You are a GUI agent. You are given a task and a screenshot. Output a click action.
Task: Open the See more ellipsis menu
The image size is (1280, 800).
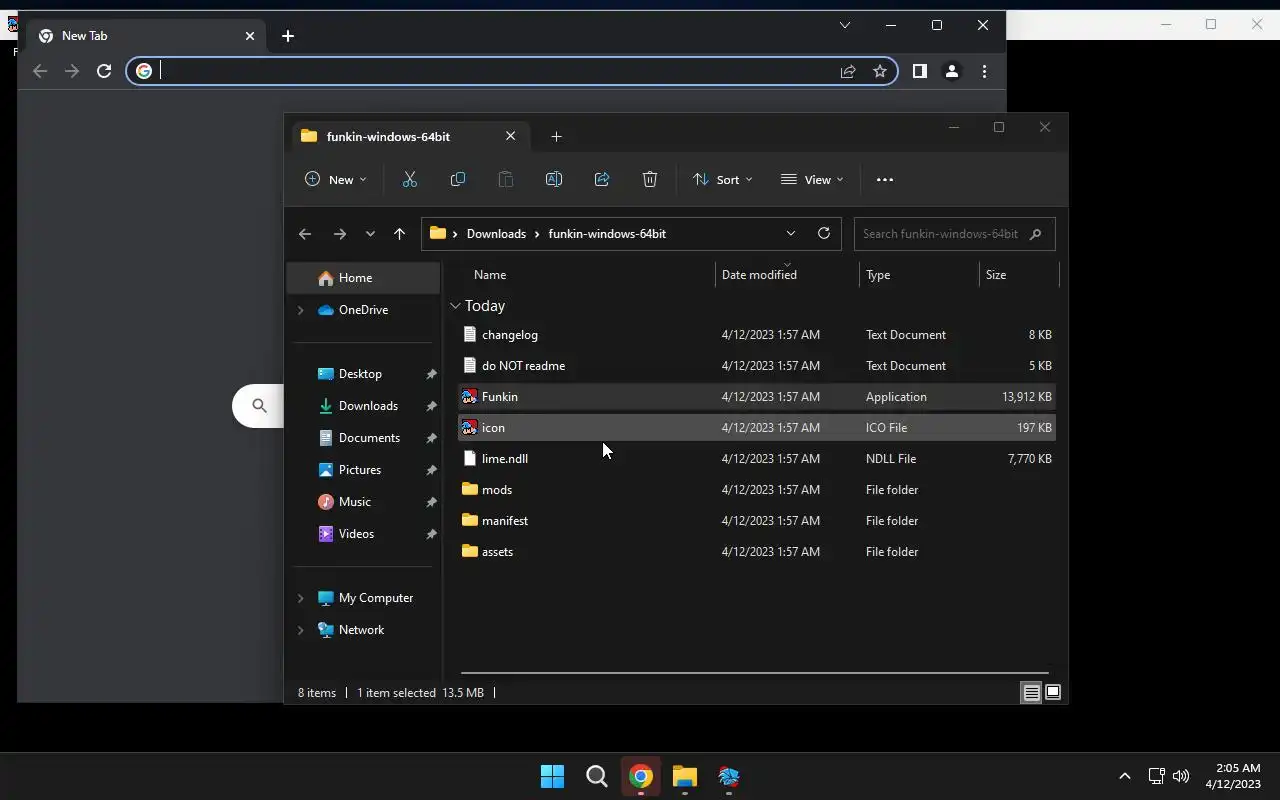[884, 180]
